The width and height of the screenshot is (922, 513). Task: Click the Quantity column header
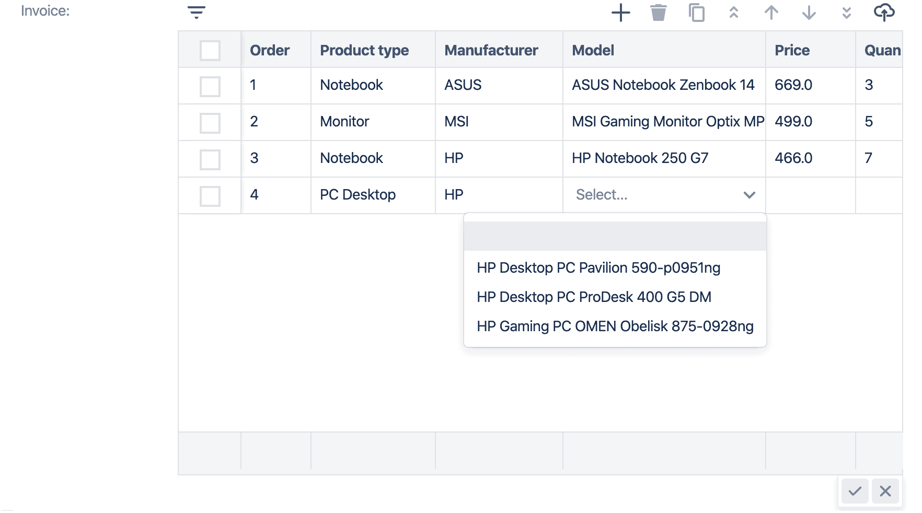(x=880, y=50)
